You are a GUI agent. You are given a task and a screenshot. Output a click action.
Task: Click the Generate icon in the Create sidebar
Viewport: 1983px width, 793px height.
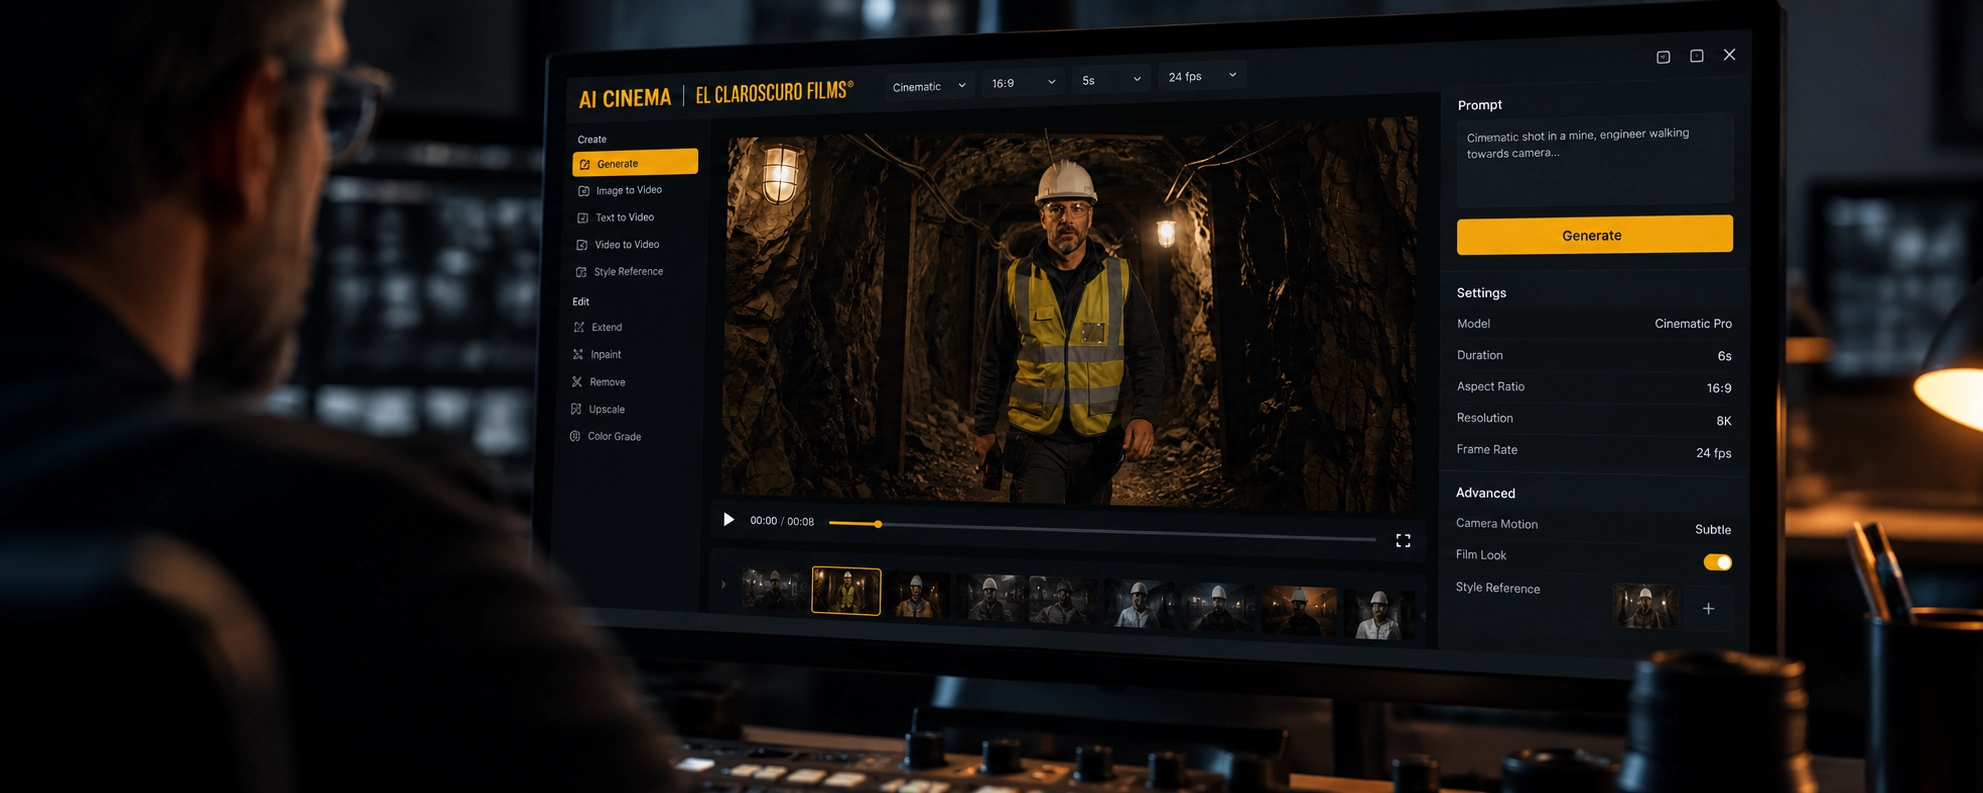[585, 164]
